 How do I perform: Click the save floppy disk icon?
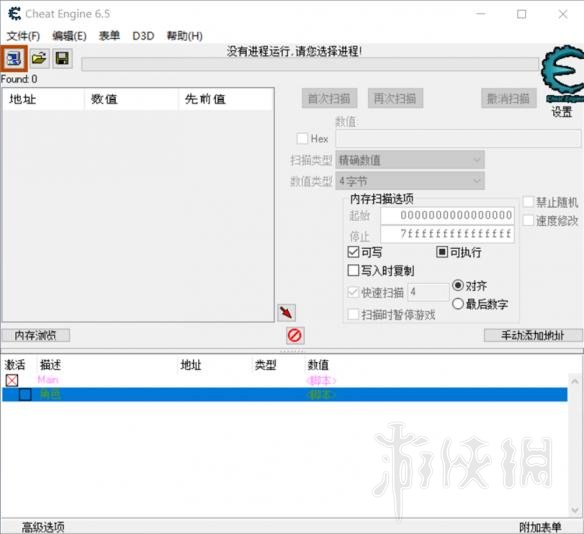62,58
